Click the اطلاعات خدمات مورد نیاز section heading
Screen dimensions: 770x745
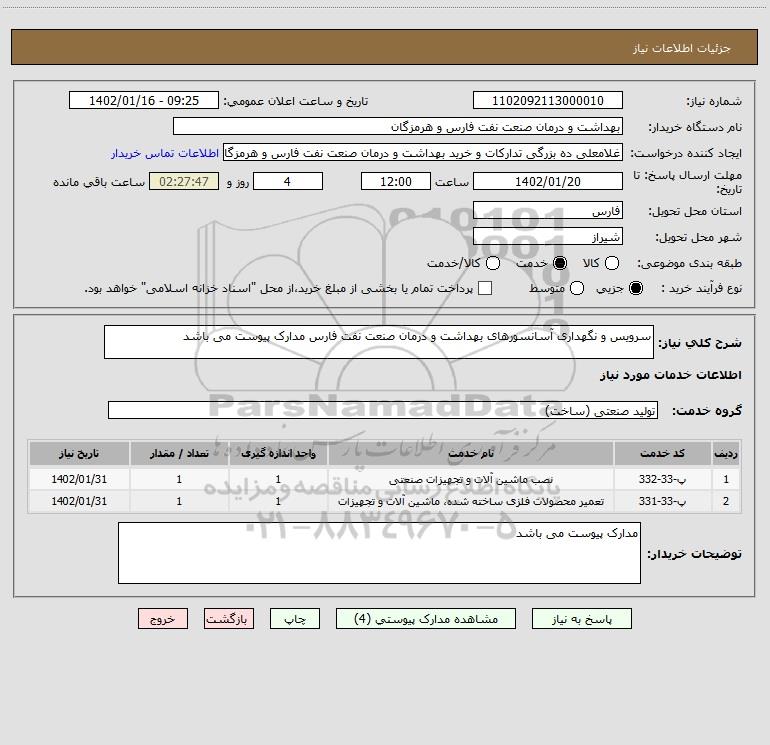pyautogui.click(x=670, y=375)
